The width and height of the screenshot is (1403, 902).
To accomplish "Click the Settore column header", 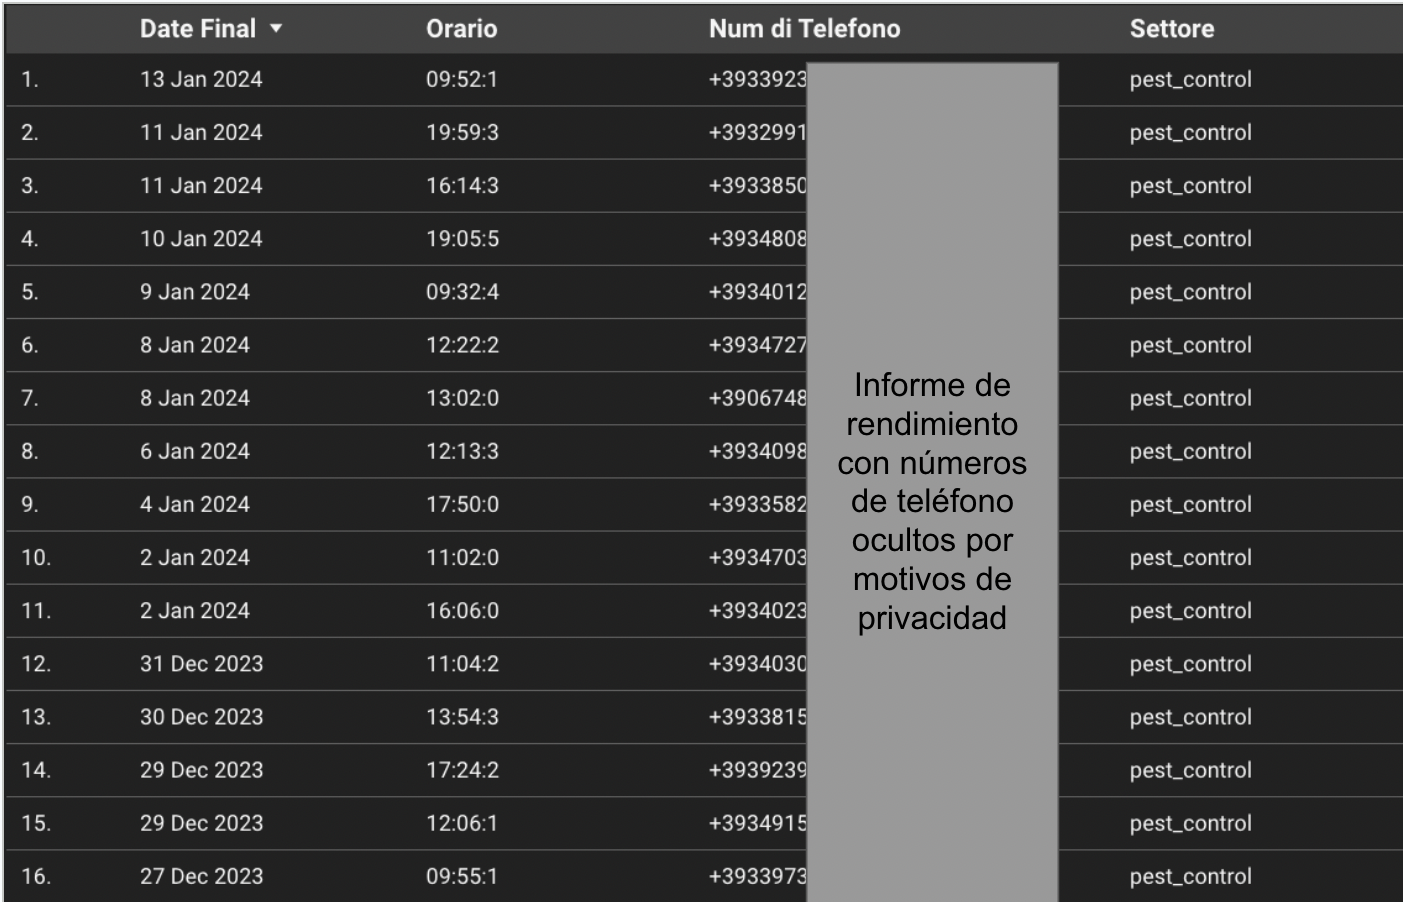I will coord(1171,29).
